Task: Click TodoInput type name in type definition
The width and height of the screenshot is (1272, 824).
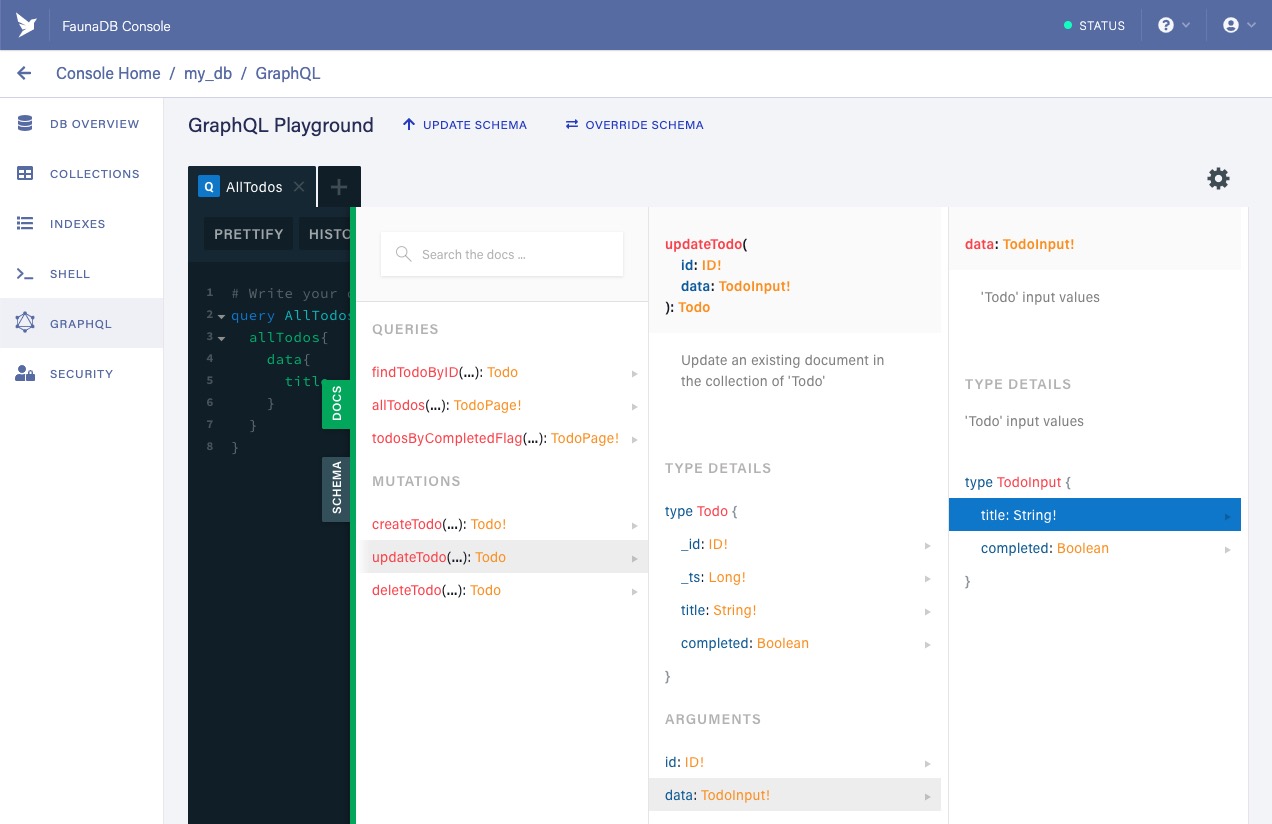Action: [1029, 482]
